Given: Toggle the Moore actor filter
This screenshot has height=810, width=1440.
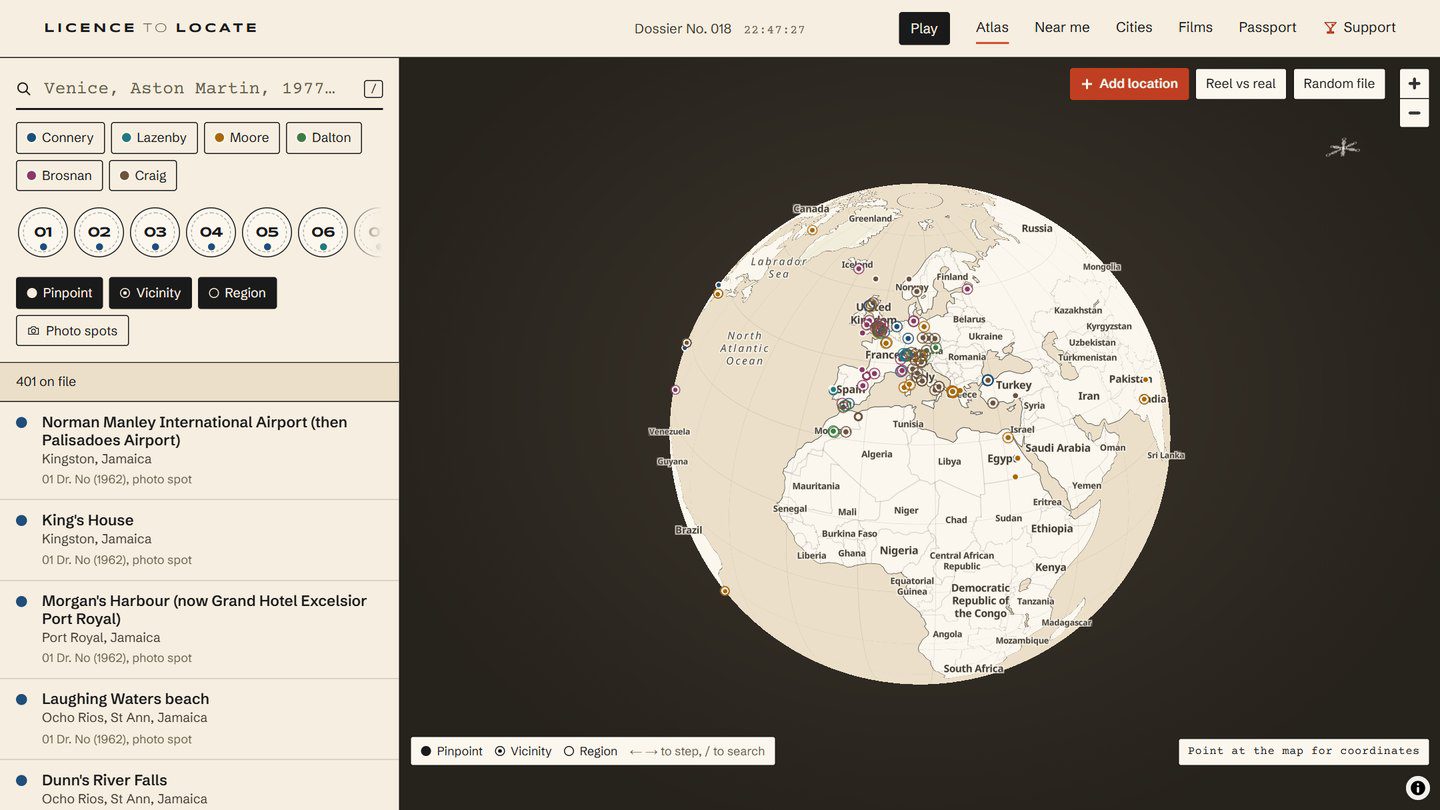Looking at the screenshot, I should (x=242, y=138).
